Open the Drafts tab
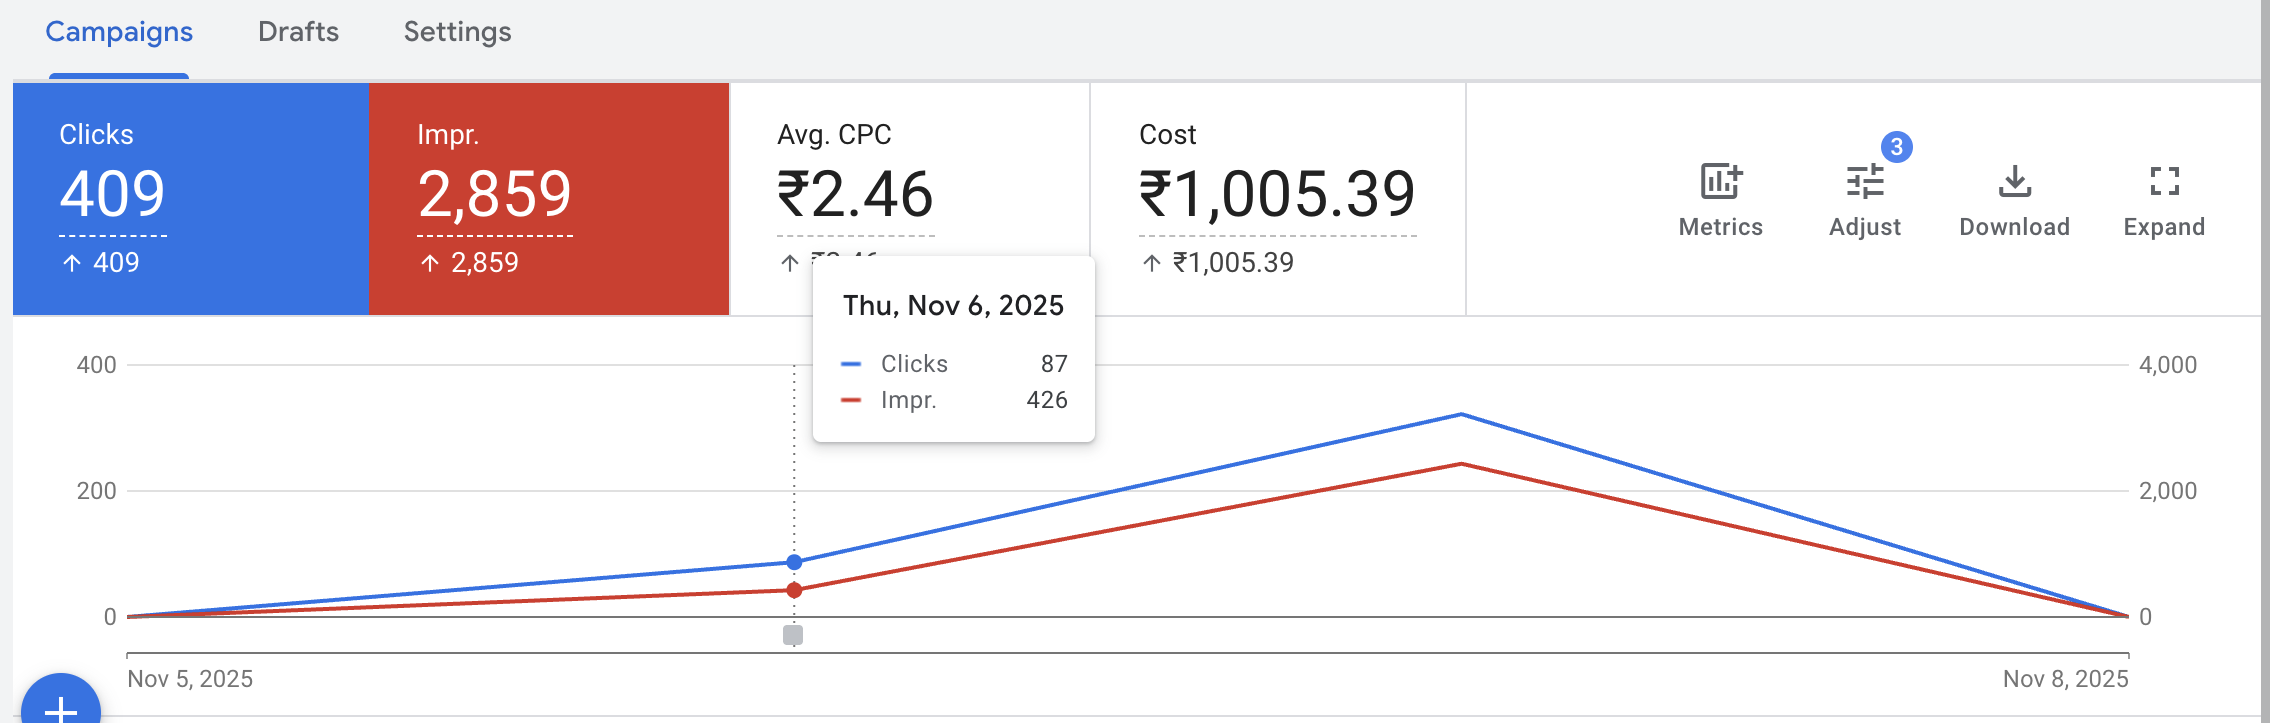The height and width of the screenshot is (723, 2270). coord(298,32)
